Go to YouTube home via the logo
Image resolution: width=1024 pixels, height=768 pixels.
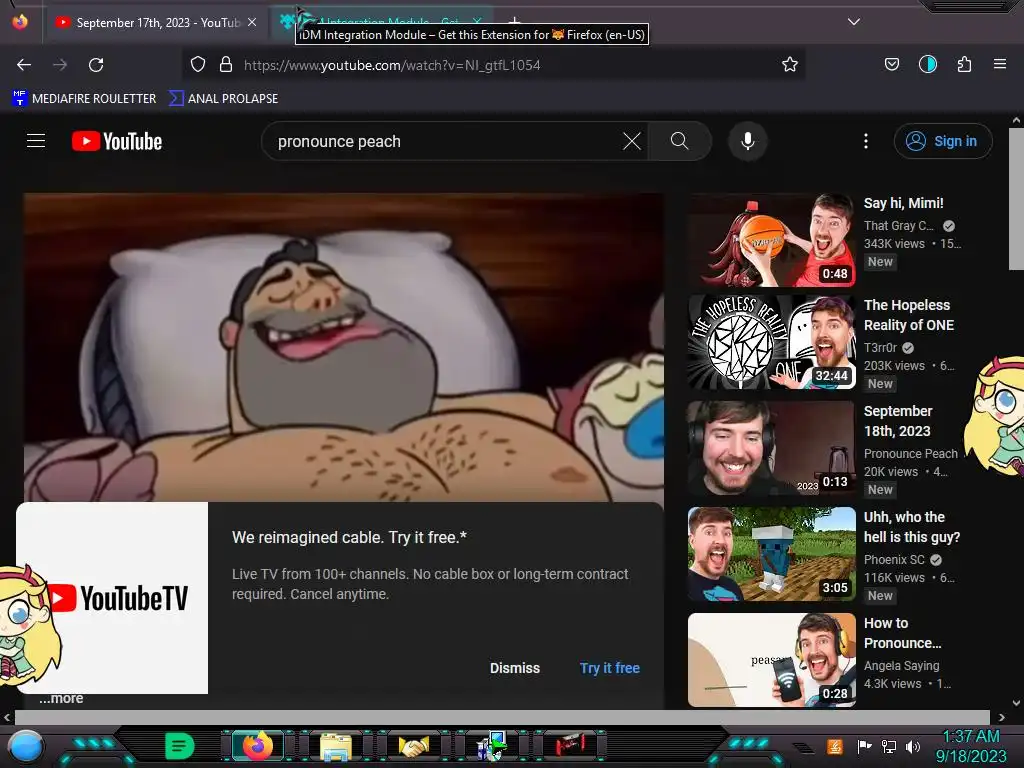[x=117, y=141]
